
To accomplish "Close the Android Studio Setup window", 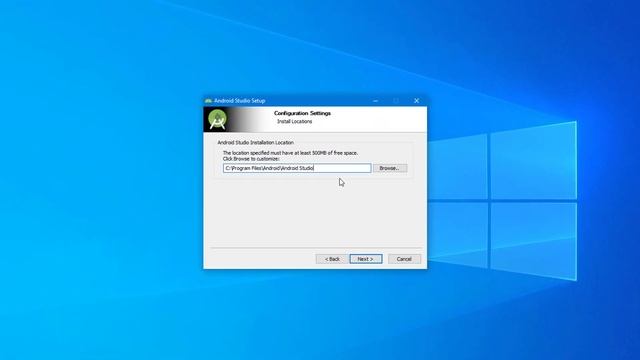I will pyautogui.click(x=416, y=101).
